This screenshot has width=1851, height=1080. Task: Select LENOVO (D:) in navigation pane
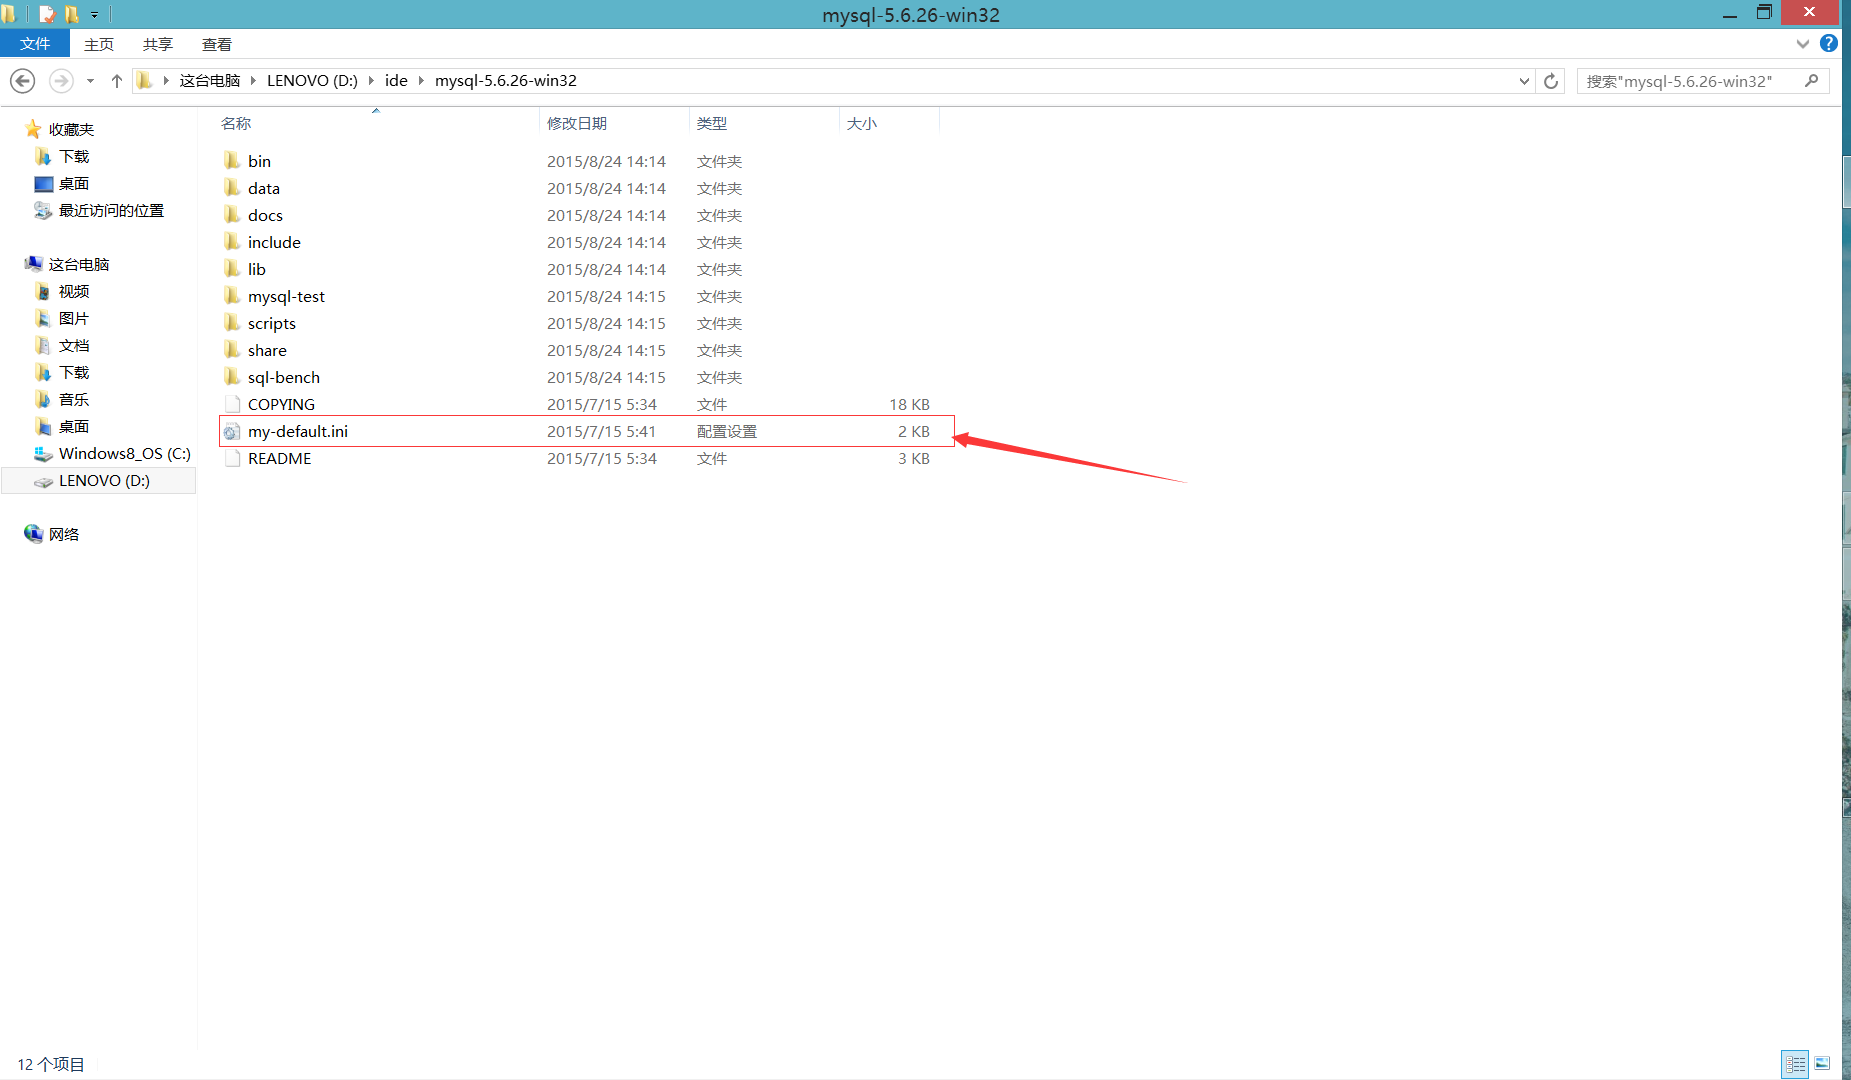99,480
